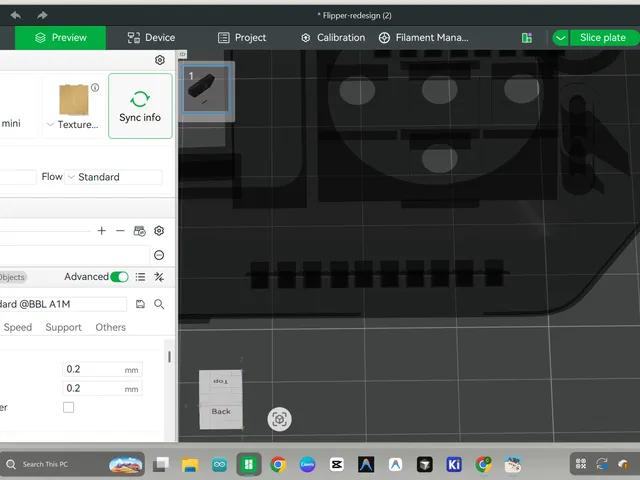Open Task View from the taskbar
640x480 pixels.
161,464
